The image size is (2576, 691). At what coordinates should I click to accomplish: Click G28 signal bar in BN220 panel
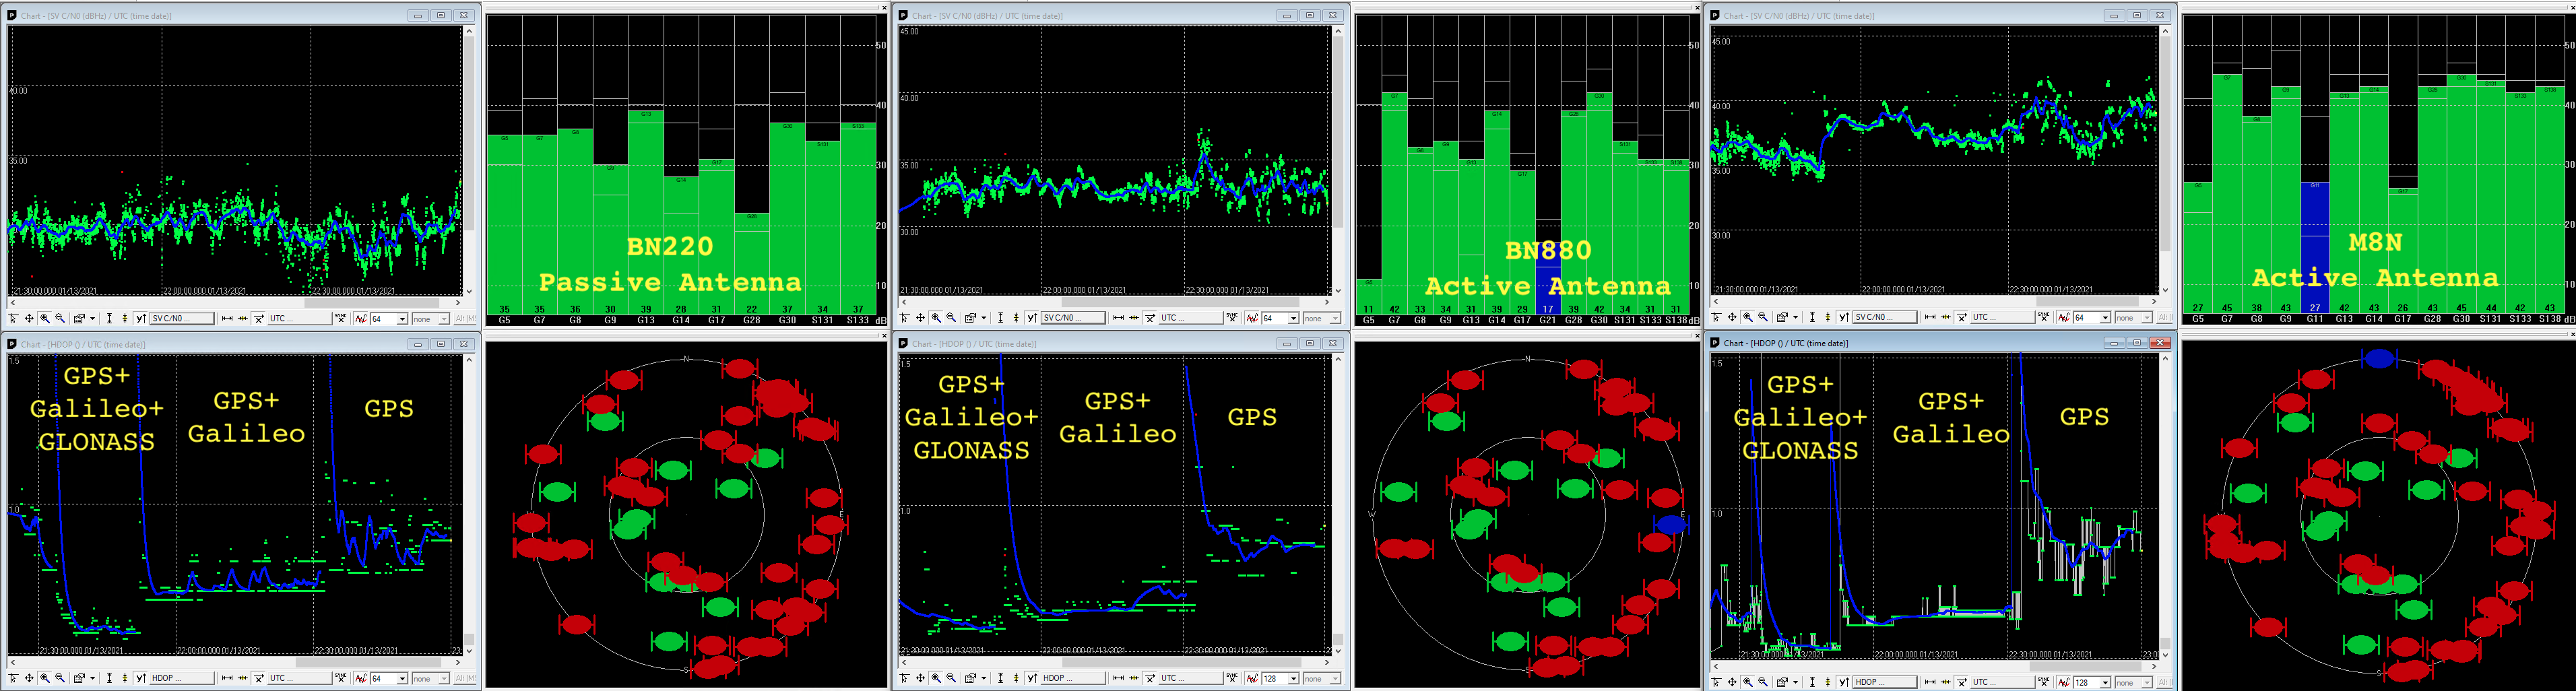[x=751, y=263]
